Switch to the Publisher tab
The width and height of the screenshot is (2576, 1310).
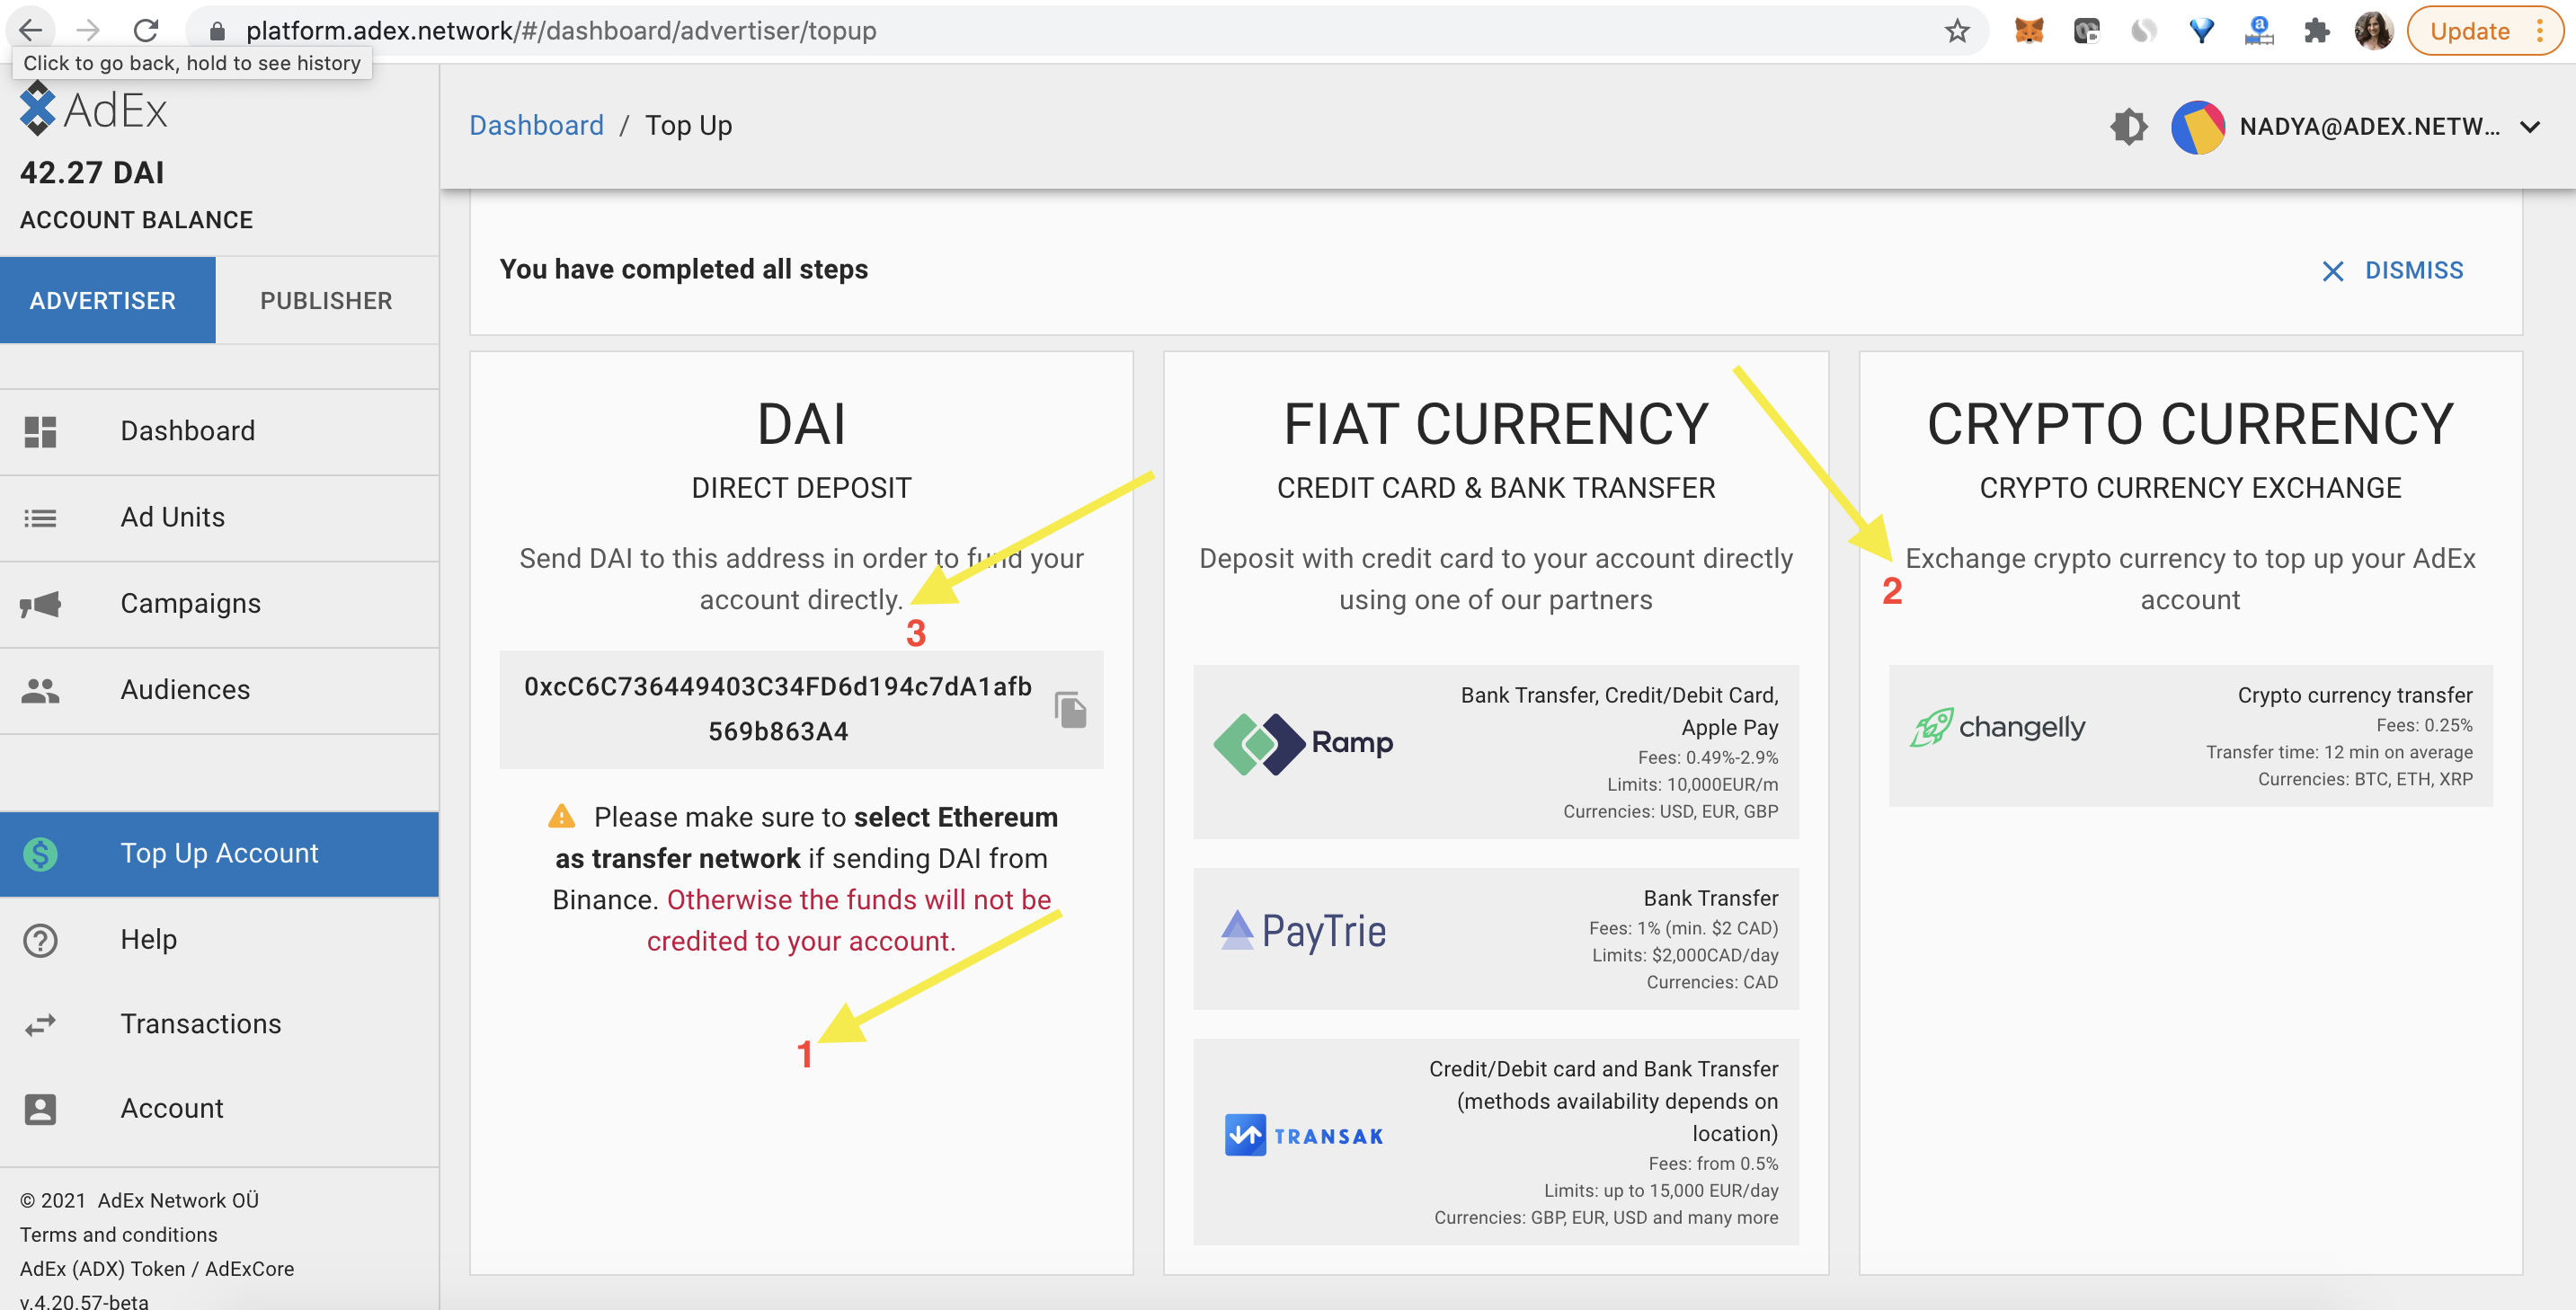pyautogui.click(x=326, y=300)
